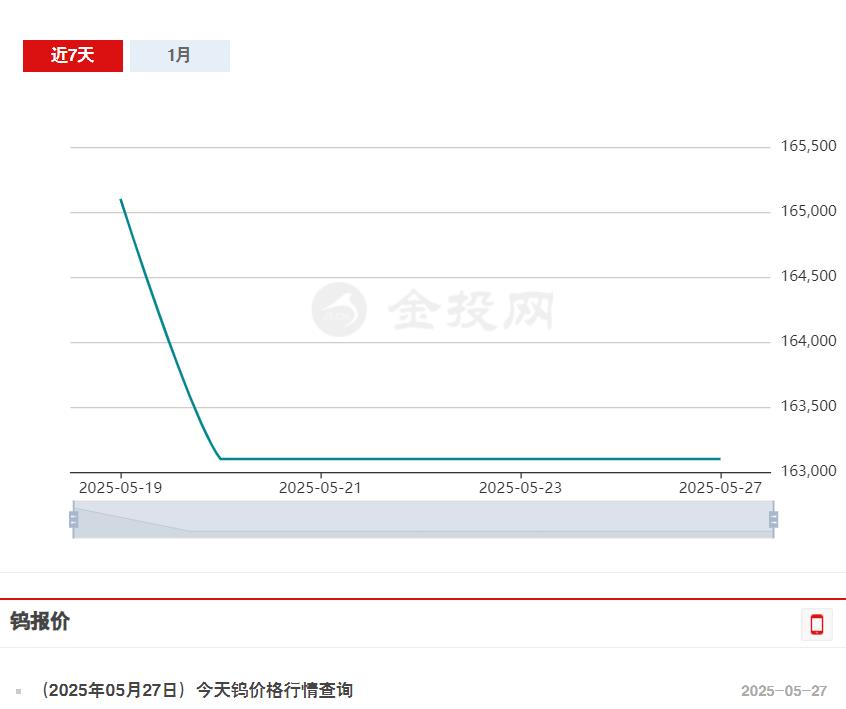Click the 2025-05-27 x-axis label
846x709 pixels.
[x=720, y=488]
